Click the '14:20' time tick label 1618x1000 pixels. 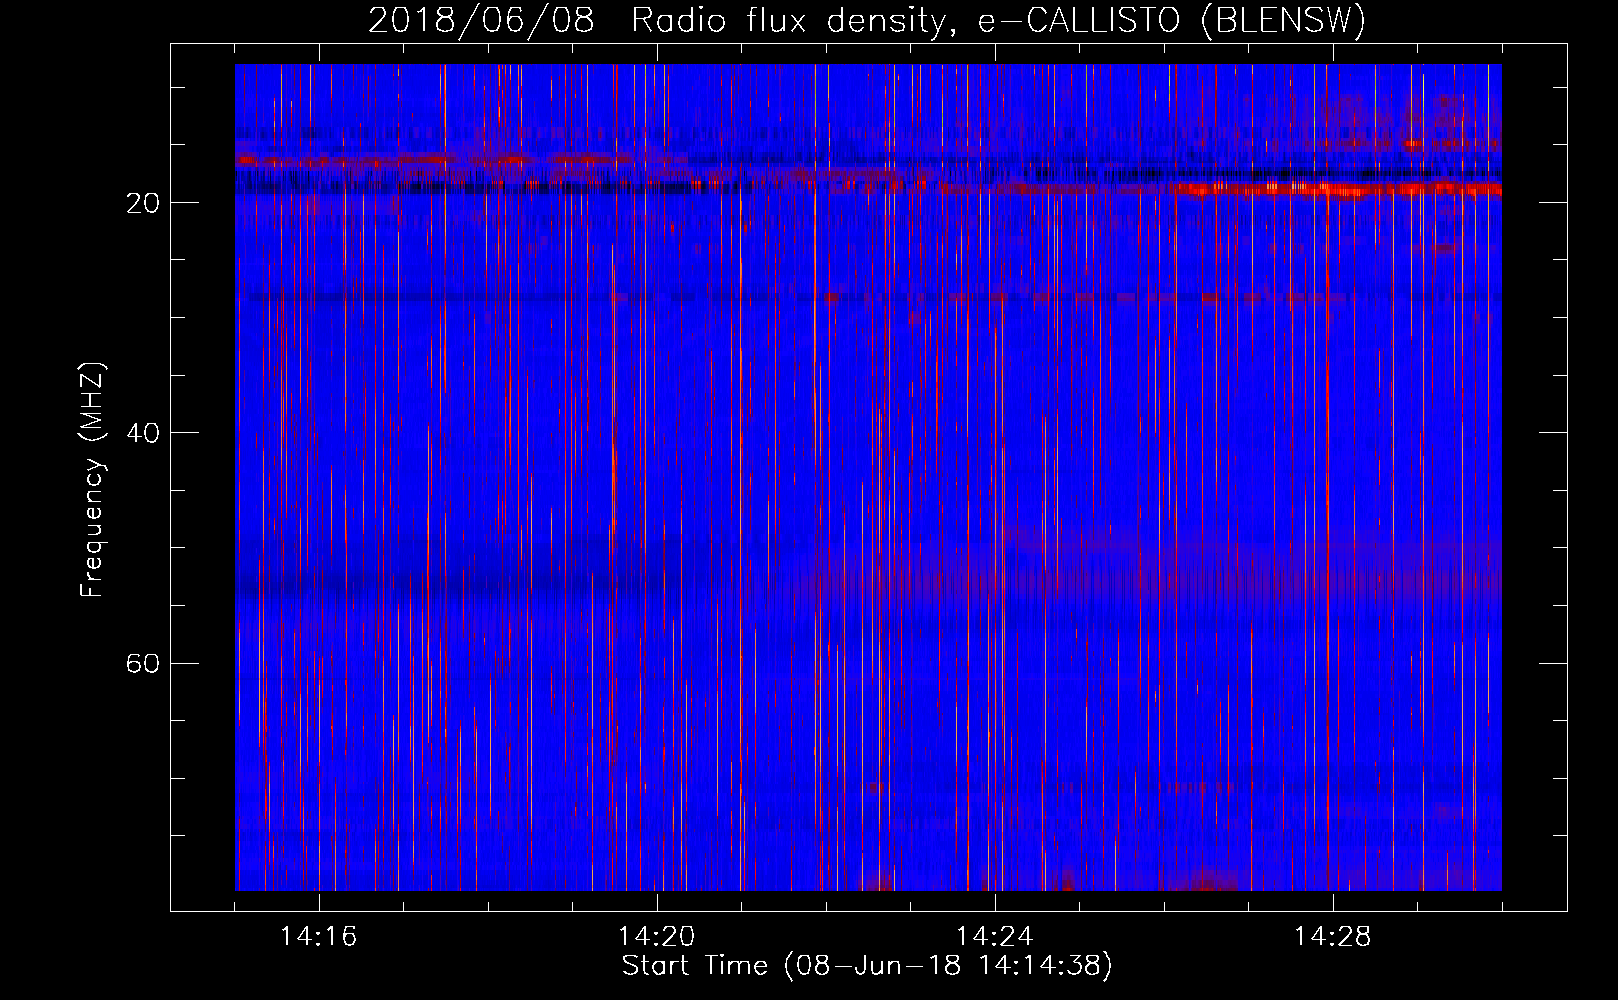click(657, 937)
